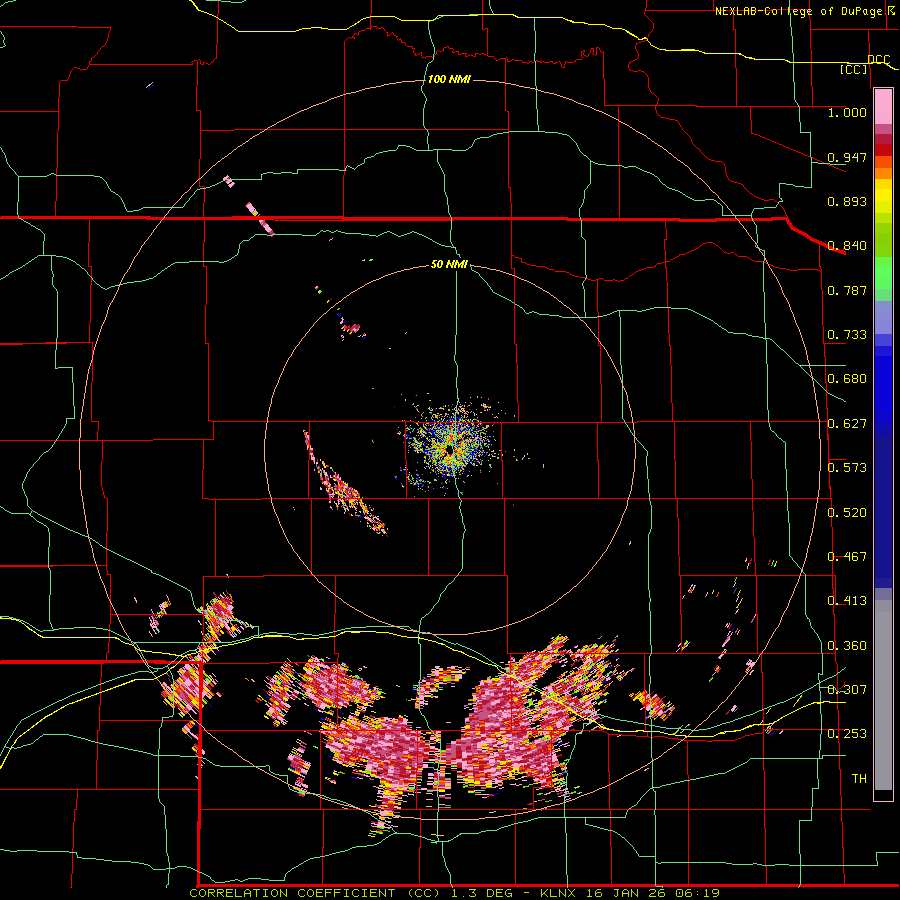900x900 pixels.
Task: Click the elongated echo streak southwest of the radar
Action: [x=344, y=485]
